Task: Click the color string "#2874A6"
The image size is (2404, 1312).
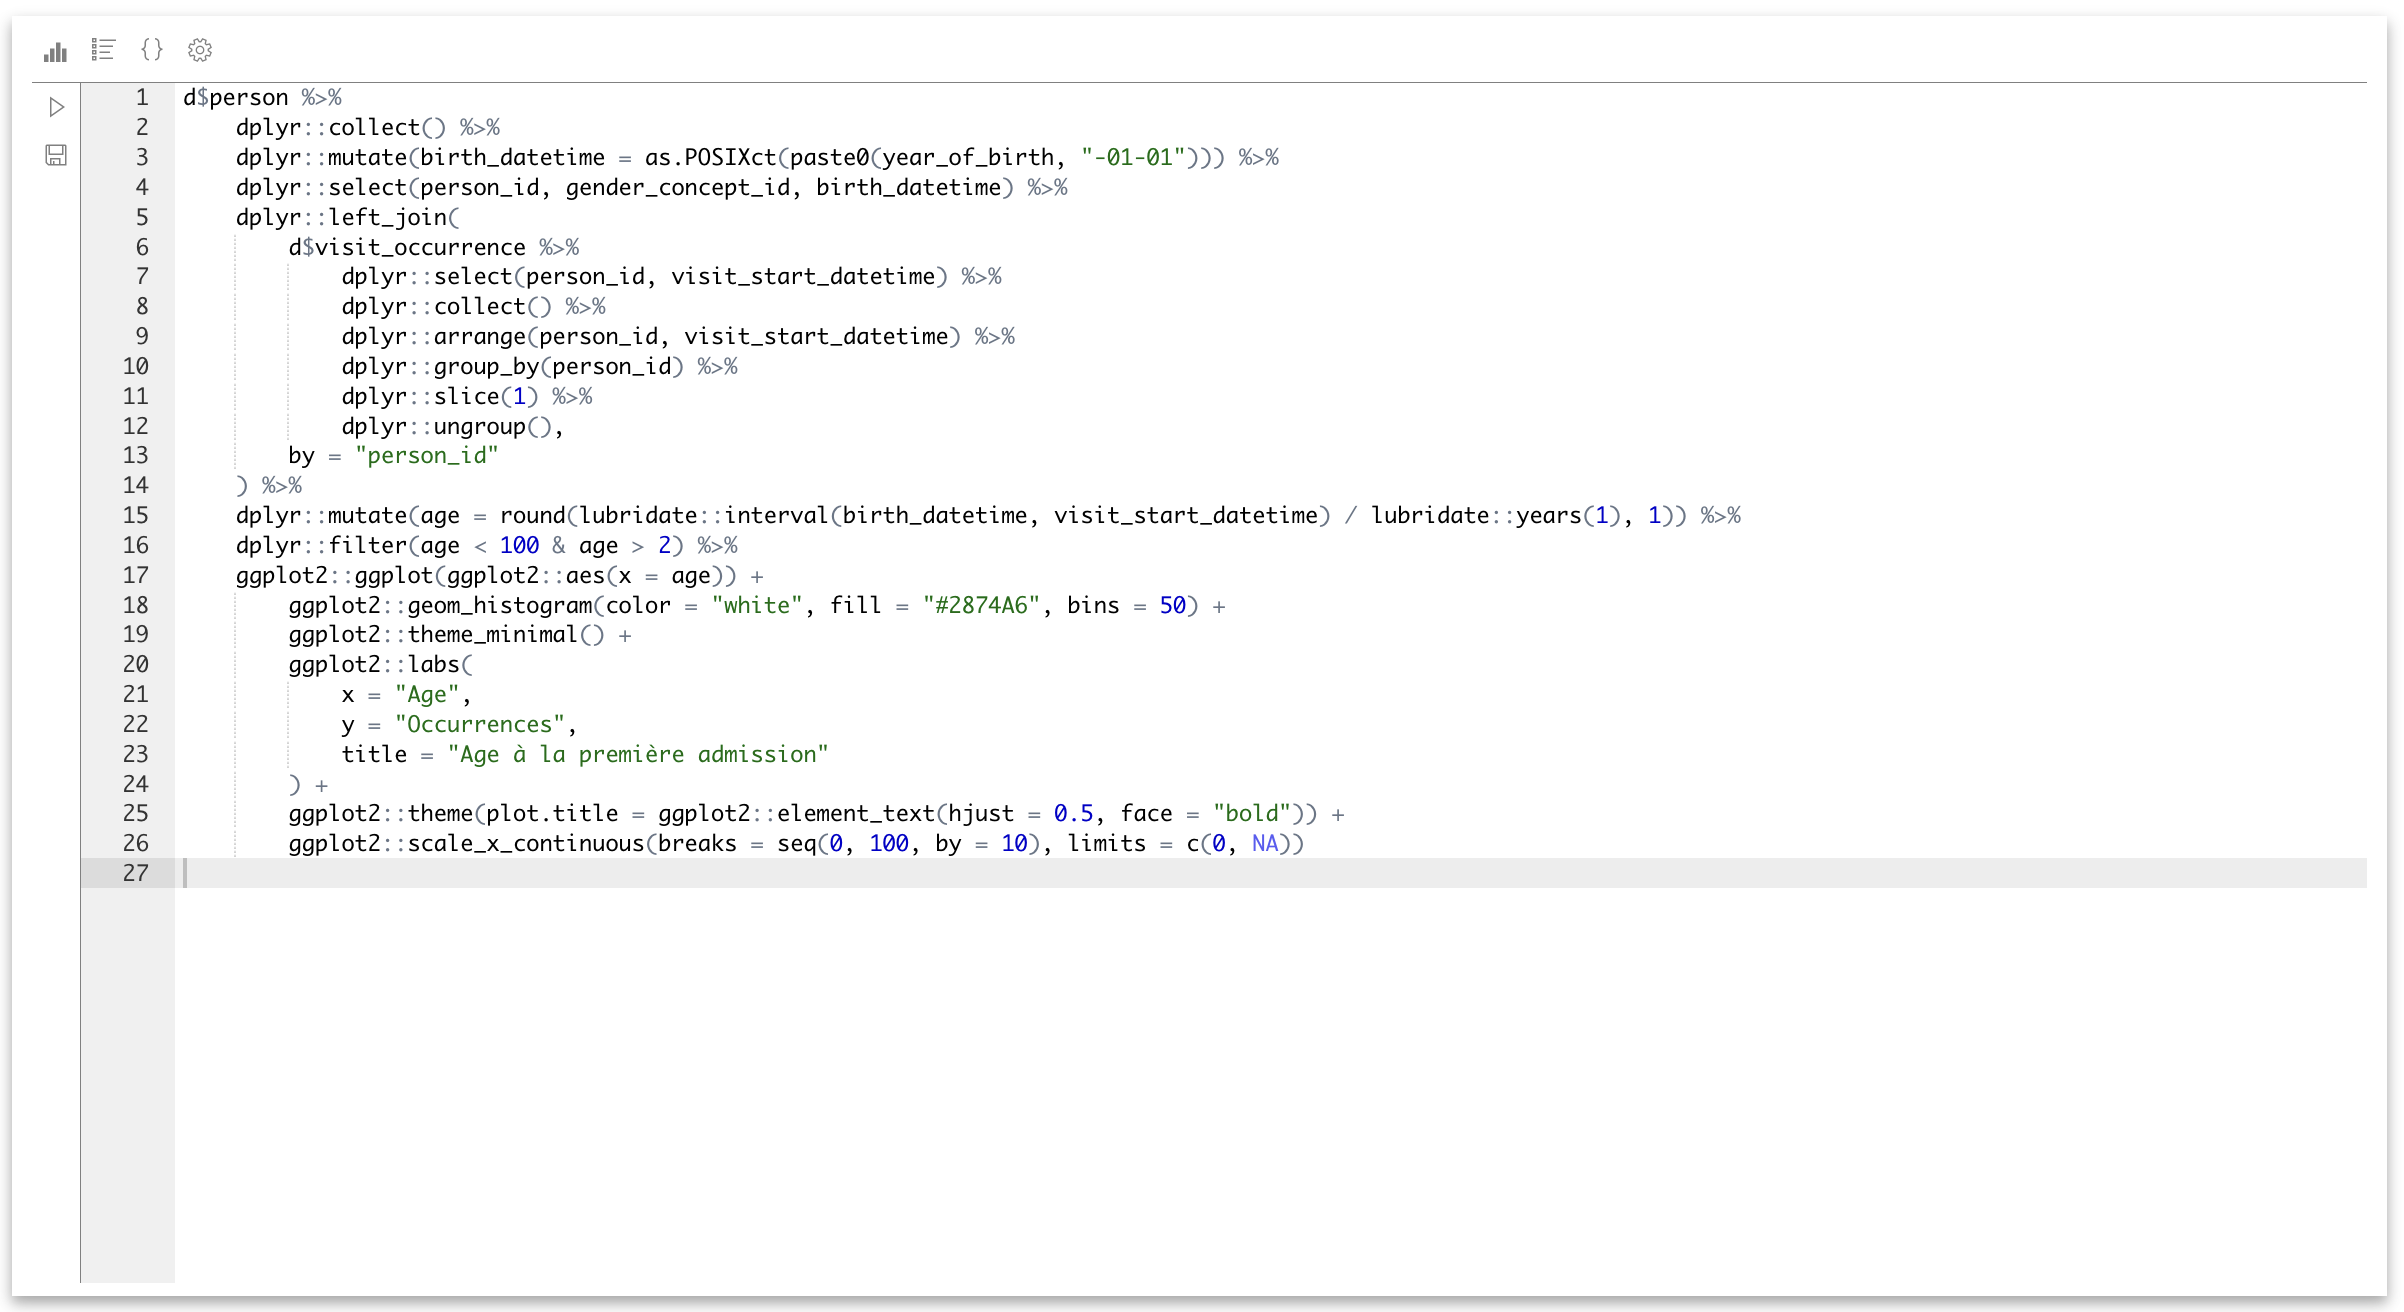Action: [981, 606]
